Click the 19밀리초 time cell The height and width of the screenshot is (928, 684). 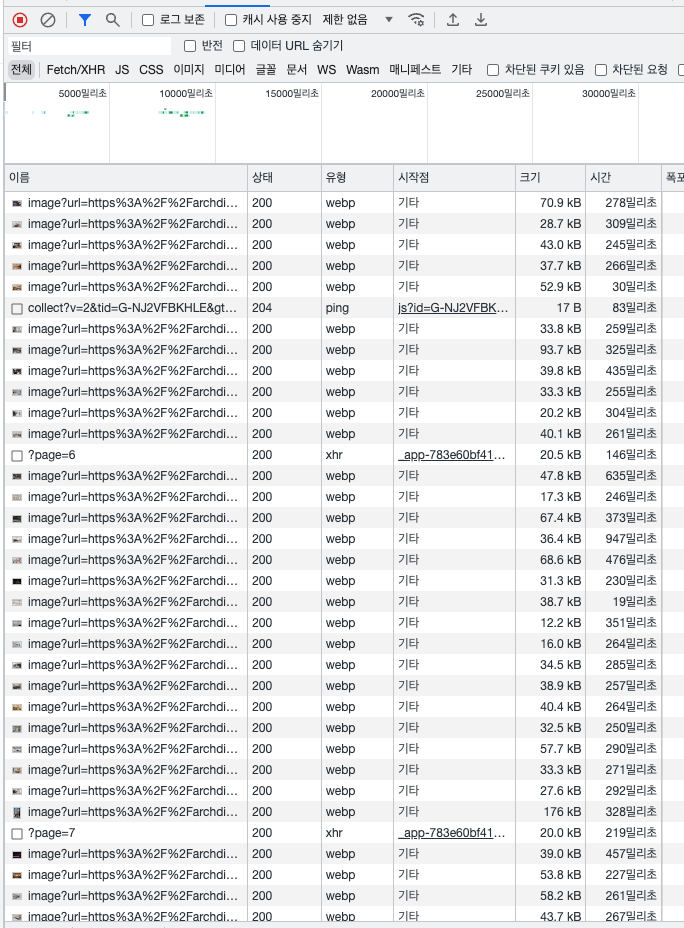click(634, 602)
